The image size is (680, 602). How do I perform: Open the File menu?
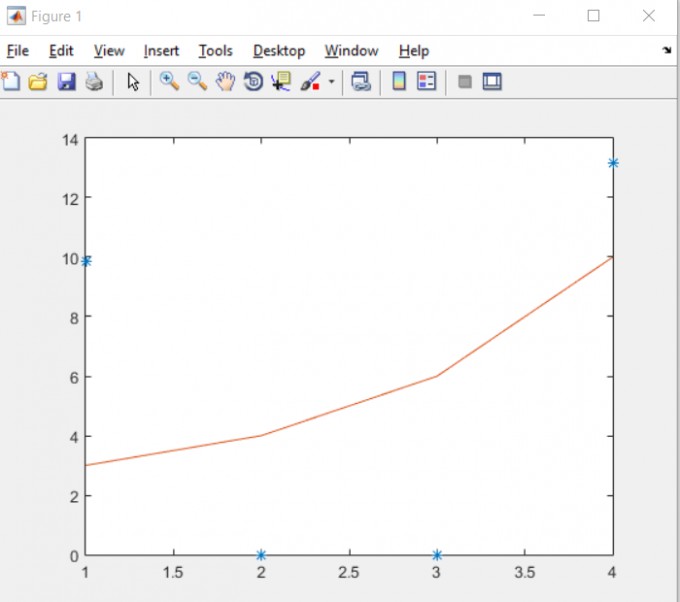click(x=18, y=51)
